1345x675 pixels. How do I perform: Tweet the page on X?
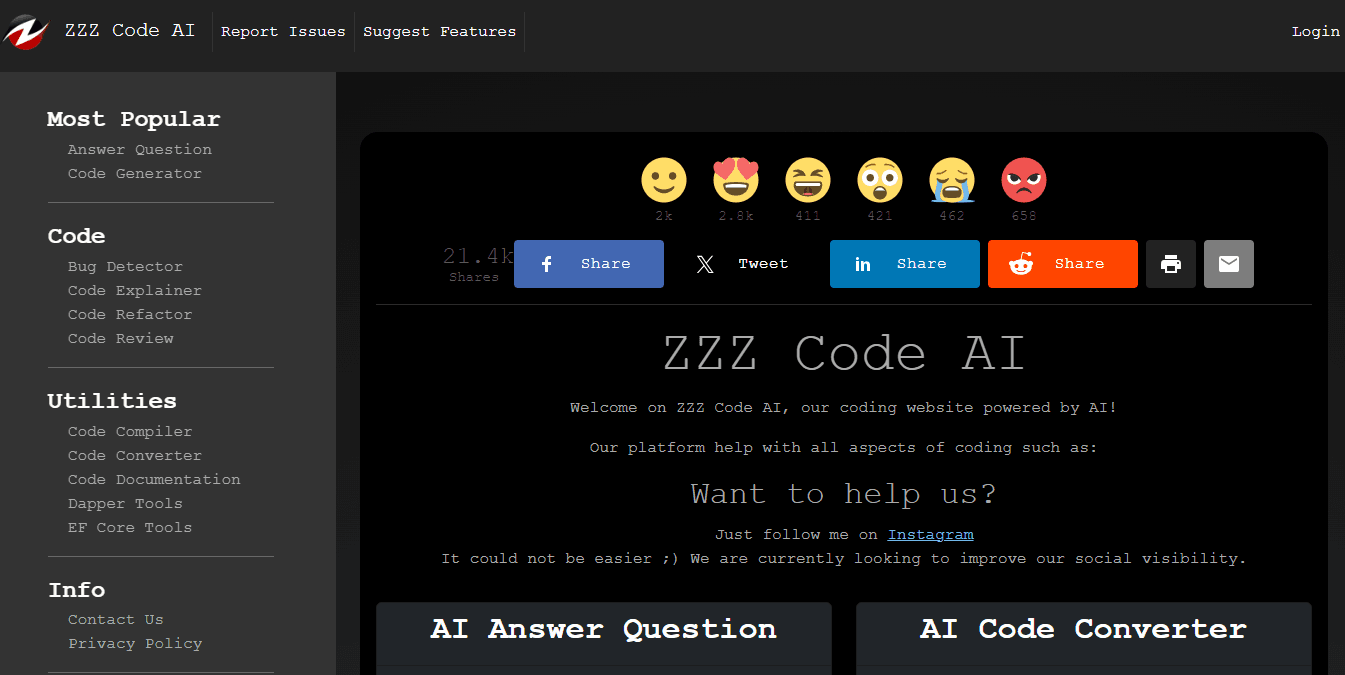pos(742,263)
